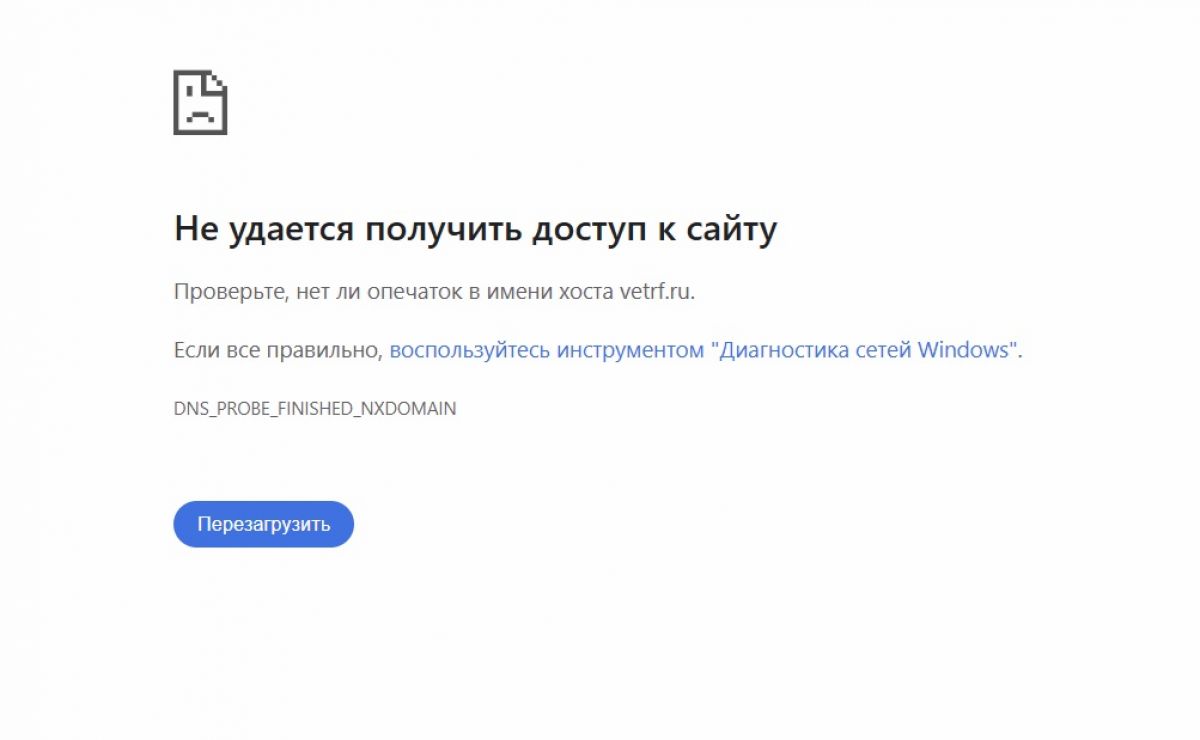Select the DNS_PROBE_FINISHED_NXDOMAIN error code text
The height and width of the screenshot is (740, 1200).
point(315,409)
